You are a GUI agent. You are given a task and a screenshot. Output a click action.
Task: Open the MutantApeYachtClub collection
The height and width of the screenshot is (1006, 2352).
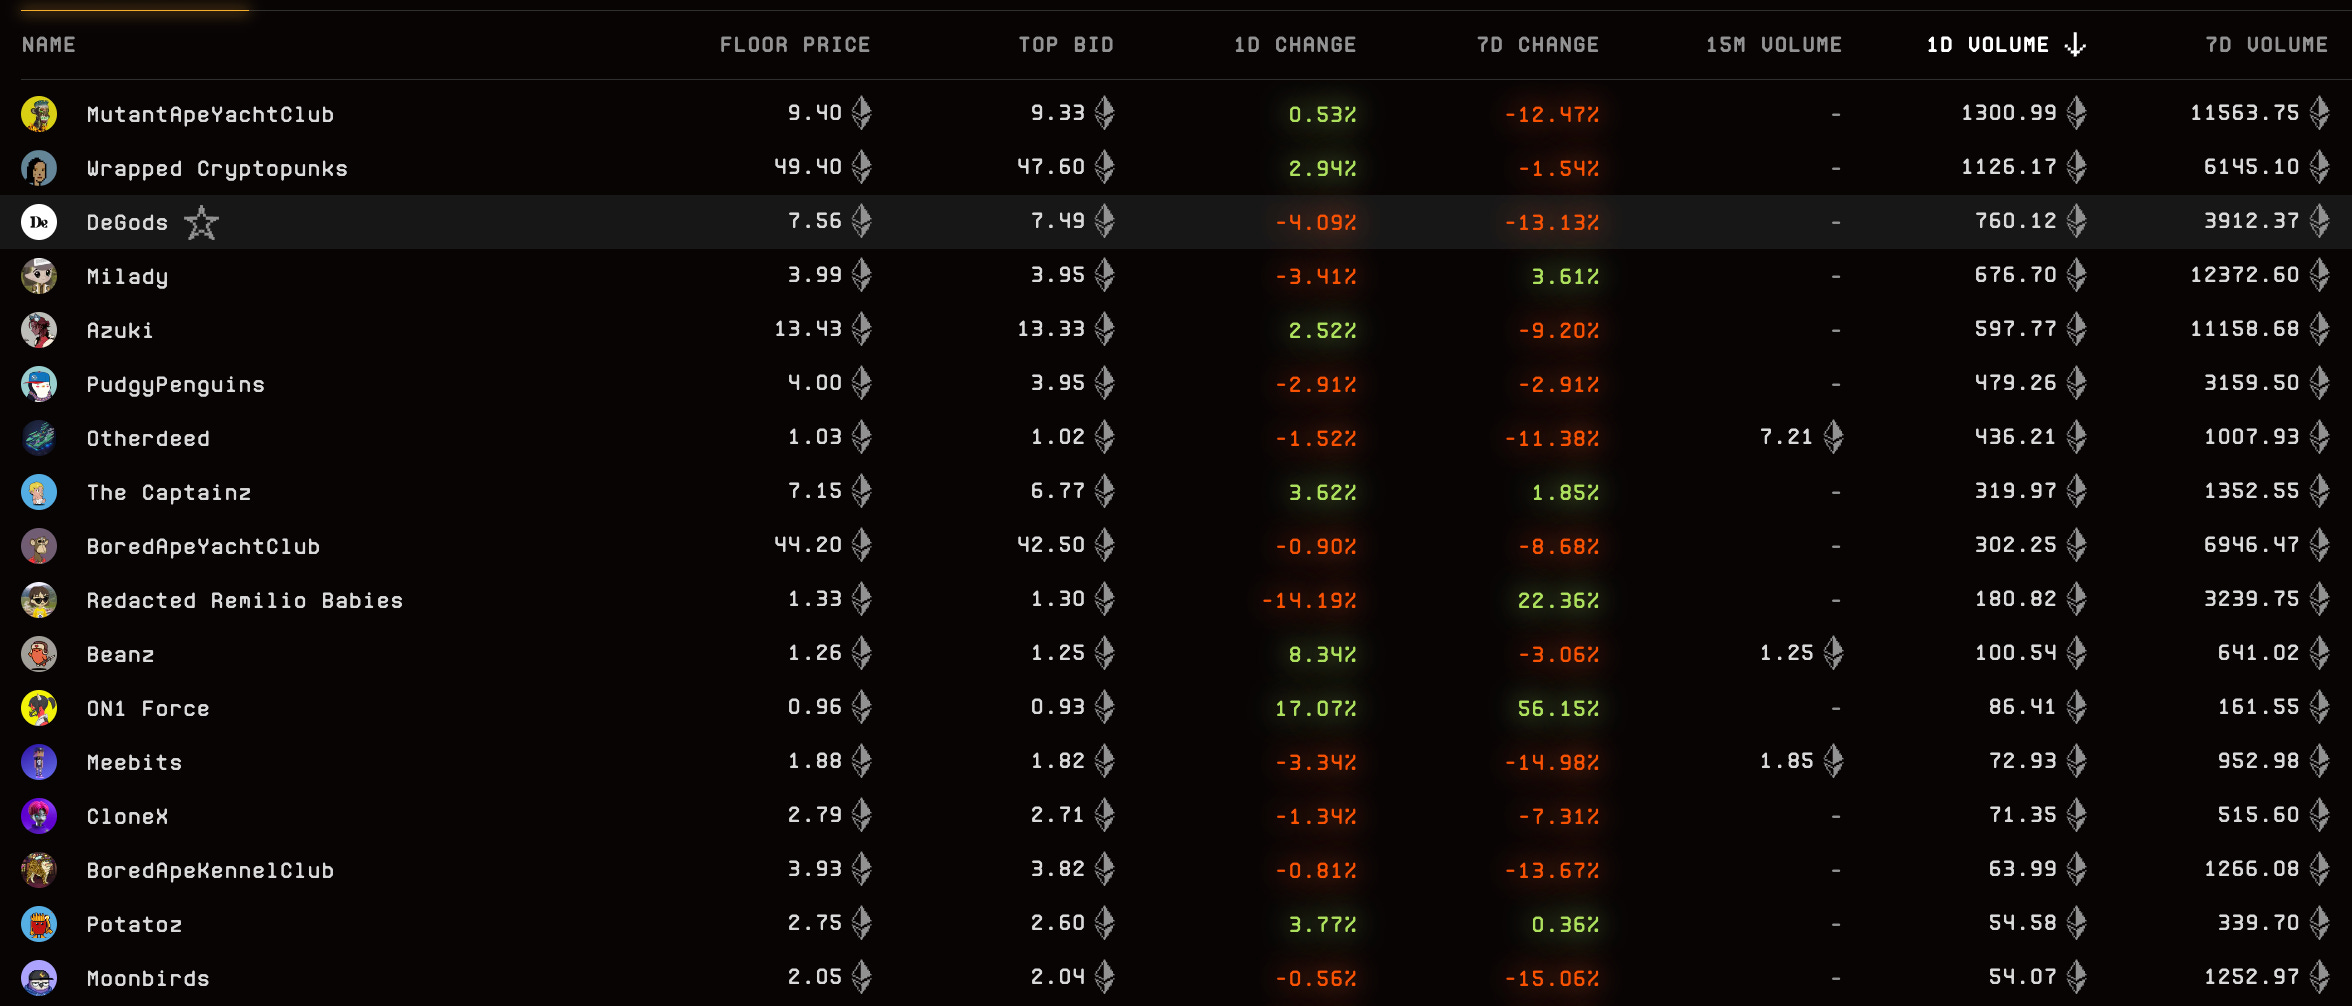pos(210,115)
